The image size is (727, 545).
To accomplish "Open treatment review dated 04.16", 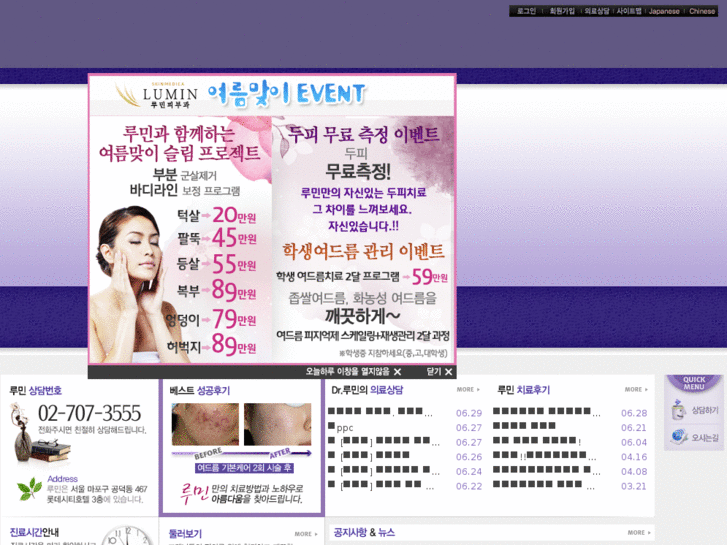I will tap(545, 456).
